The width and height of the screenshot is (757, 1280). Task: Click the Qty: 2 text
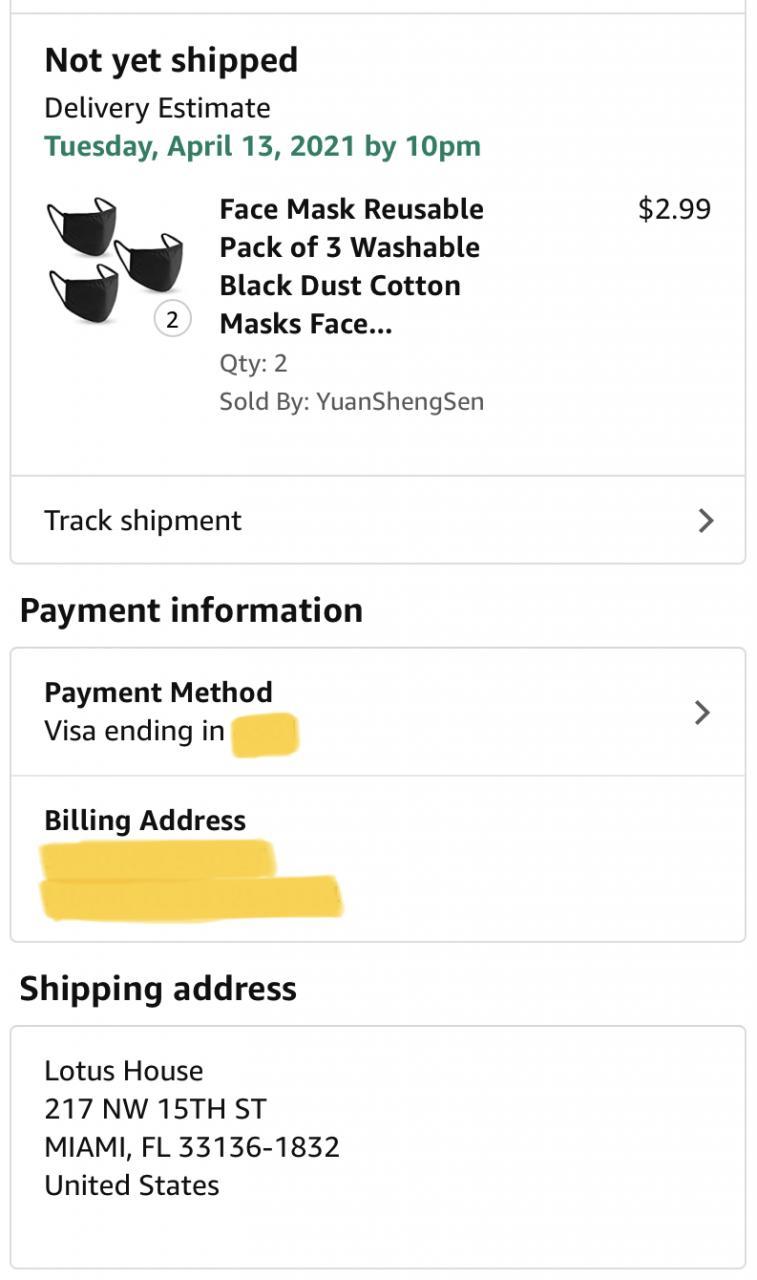pyautogui.click(x=253, y=363)
